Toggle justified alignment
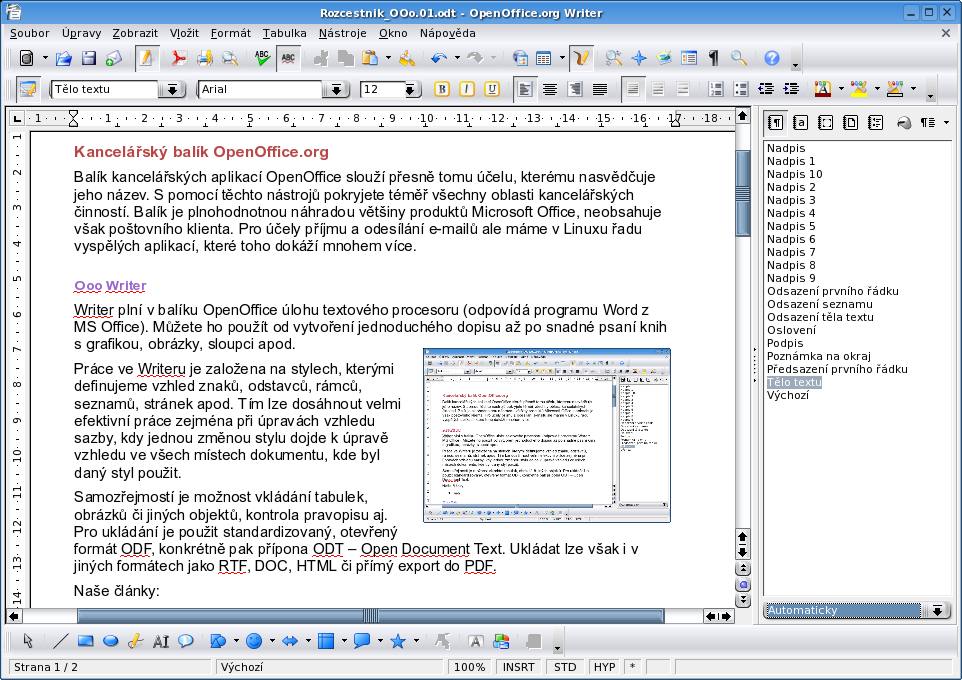Image resolution: width=962 pixels, height=680 pixels. tap(600, 90)
